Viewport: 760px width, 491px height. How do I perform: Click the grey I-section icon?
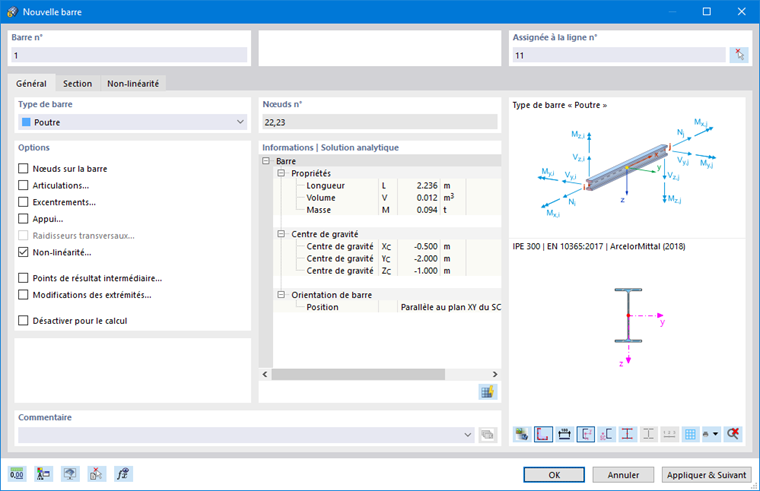[x=648, y=434]
